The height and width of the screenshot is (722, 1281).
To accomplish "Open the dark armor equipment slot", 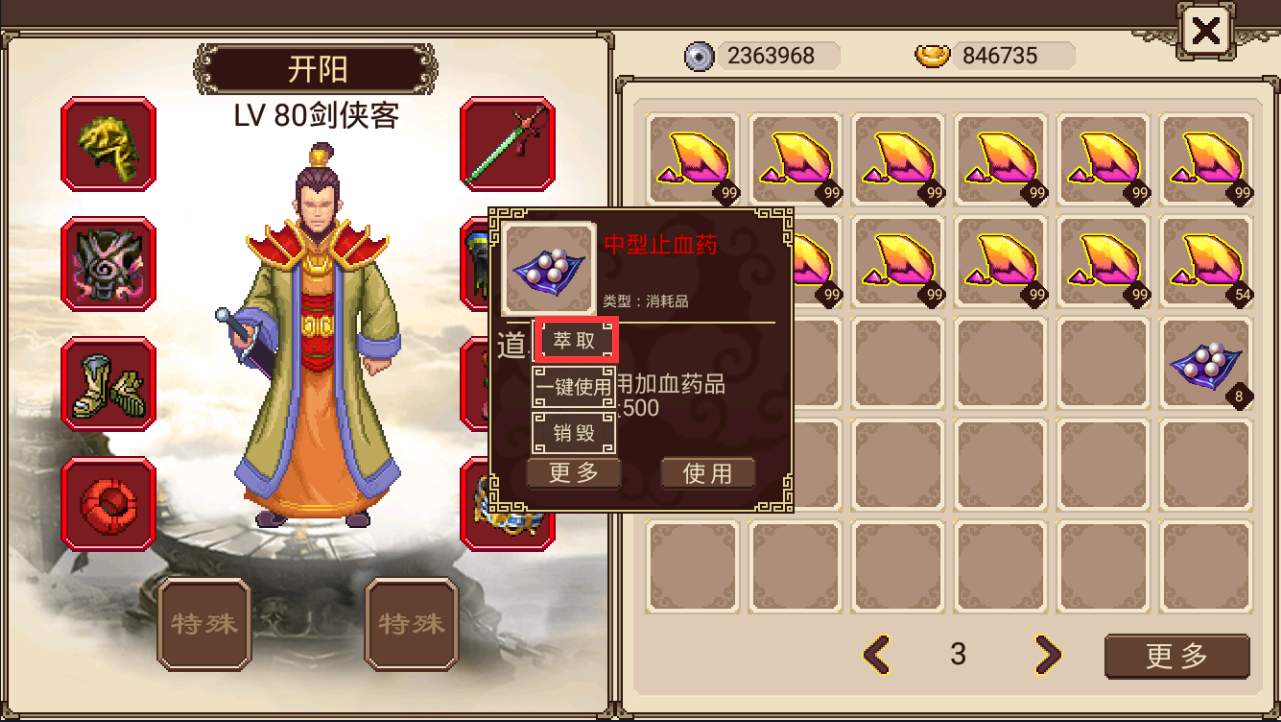I will pyautogui.click(x=108, y=264).
